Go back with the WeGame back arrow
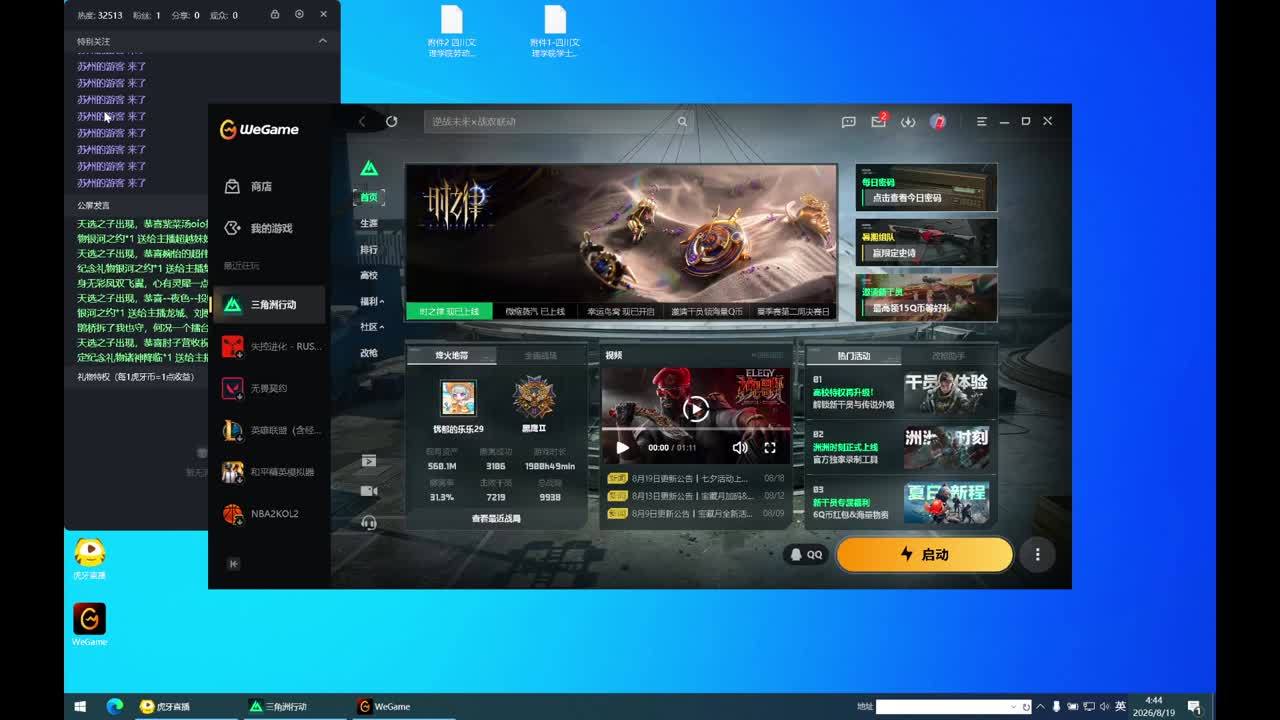The image size is (1280, 720). 362,121
